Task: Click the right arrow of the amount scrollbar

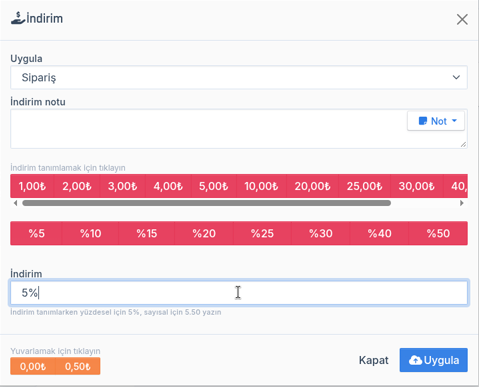Action: [x=462, y=203]
